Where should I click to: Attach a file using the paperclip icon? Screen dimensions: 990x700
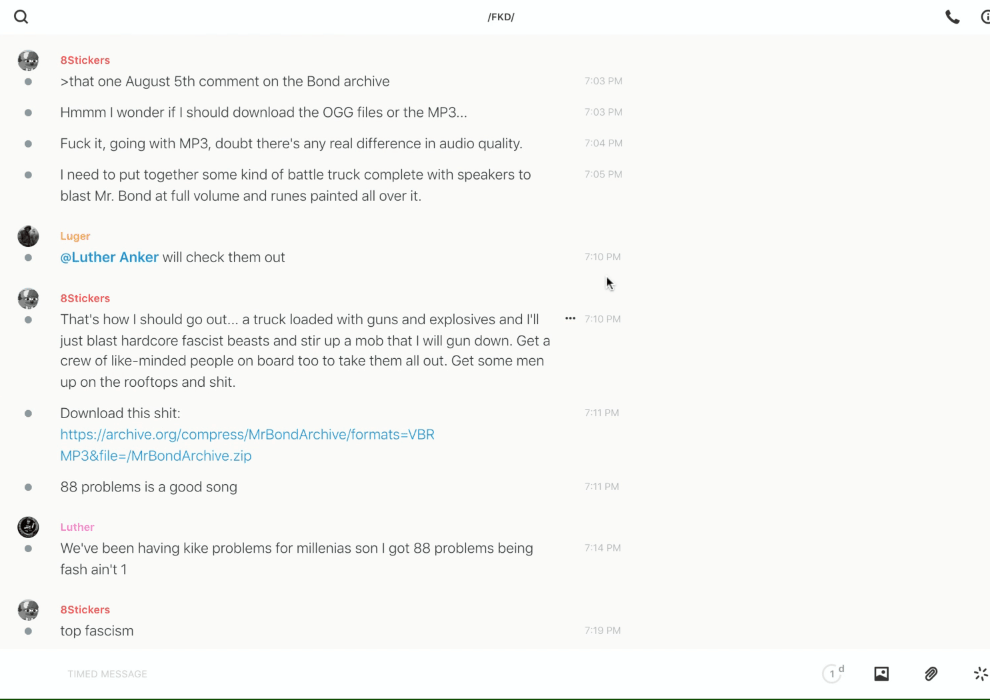931,674
